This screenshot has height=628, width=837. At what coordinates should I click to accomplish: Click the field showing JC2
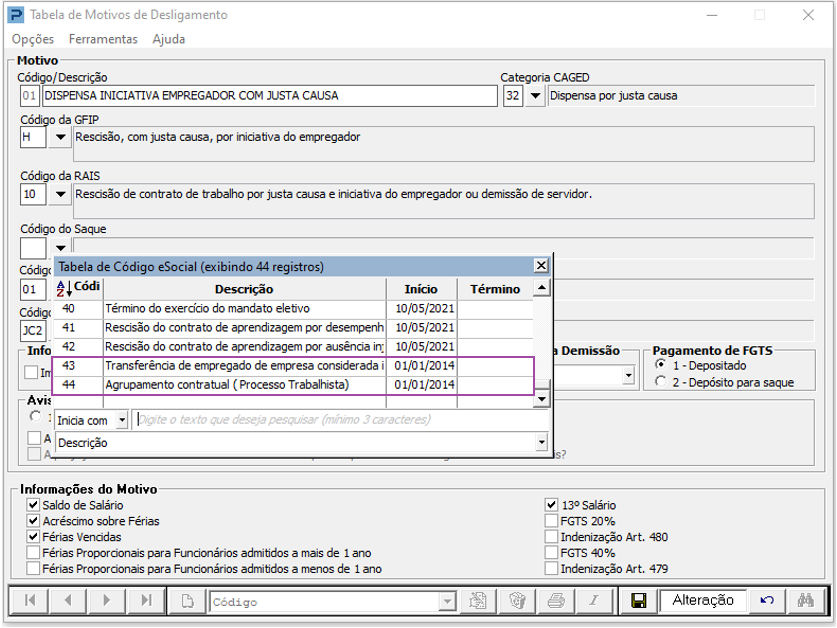(x=33, y=331)
